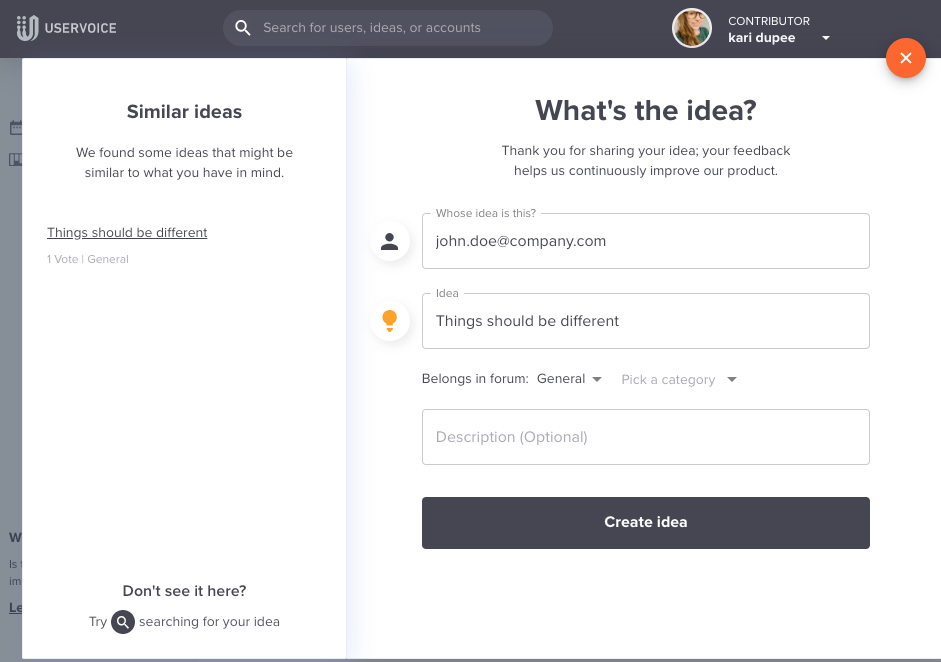
Task: Click the calendar icon in the left sidebar
Action: click(x=16, y=127)
